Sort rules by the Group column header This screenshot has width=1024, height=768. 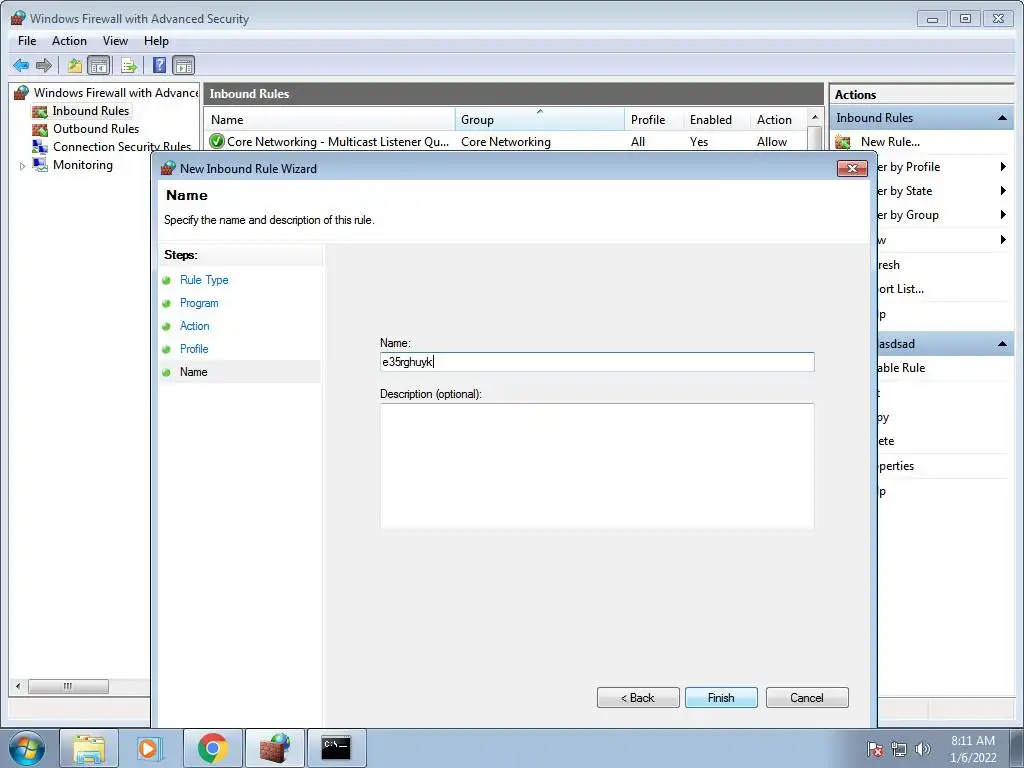pos(539,120)
